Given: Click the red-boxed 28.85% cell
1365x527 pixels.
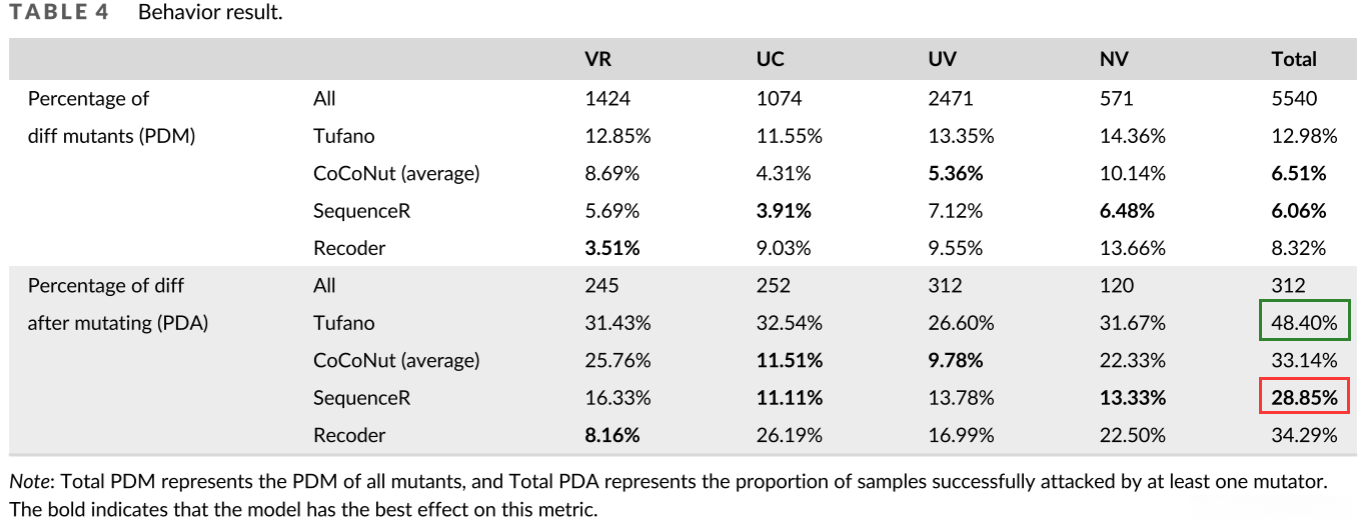Looking at the screenshot, I should coord(1304,398).
